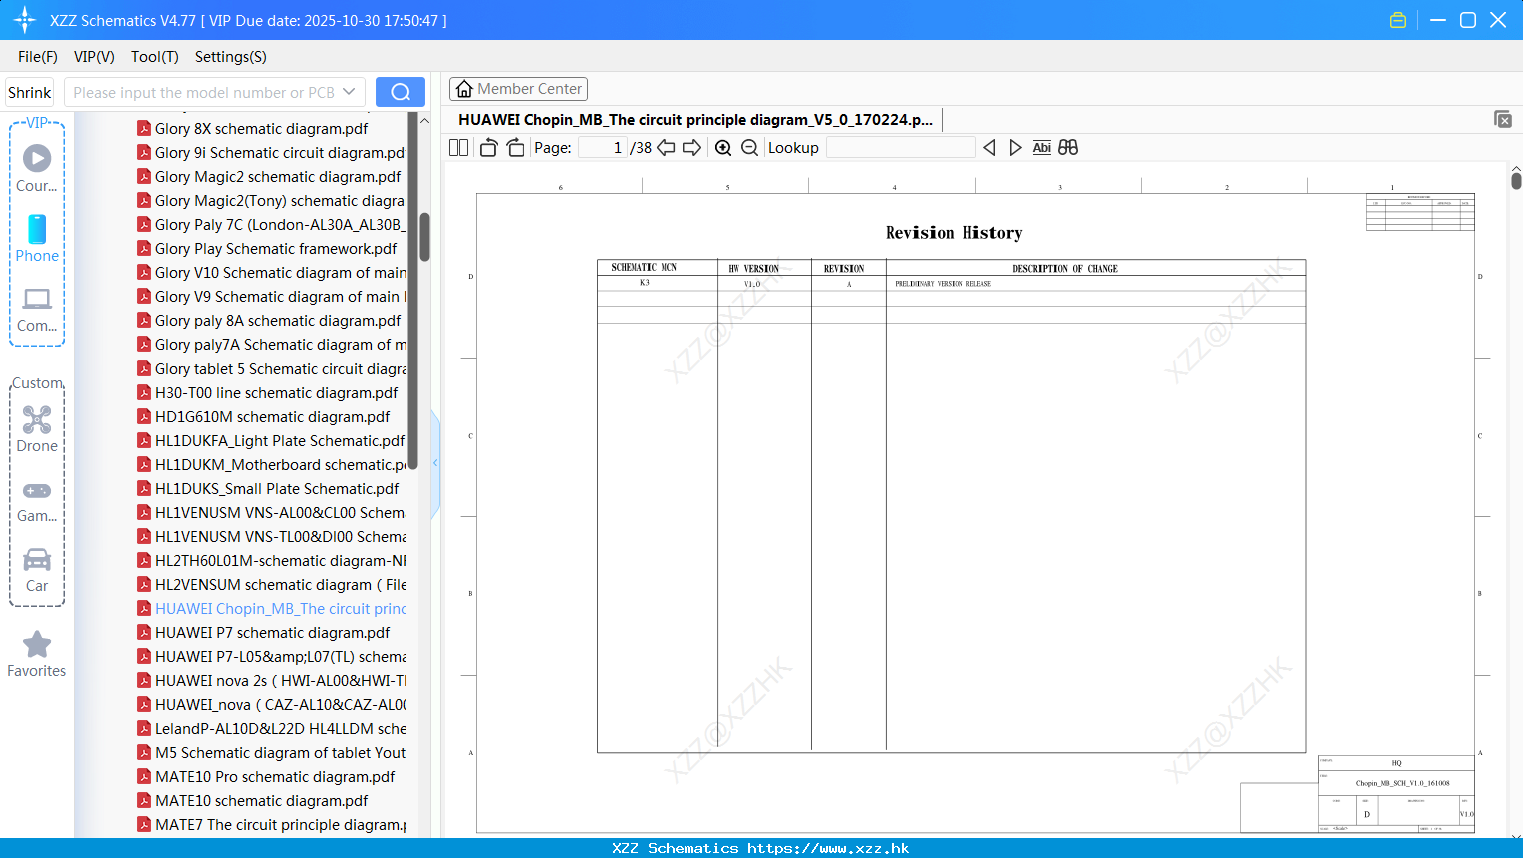
Task: Open HL1DUKM_Motherboard schematic file
Action: (x=271, y=464)
